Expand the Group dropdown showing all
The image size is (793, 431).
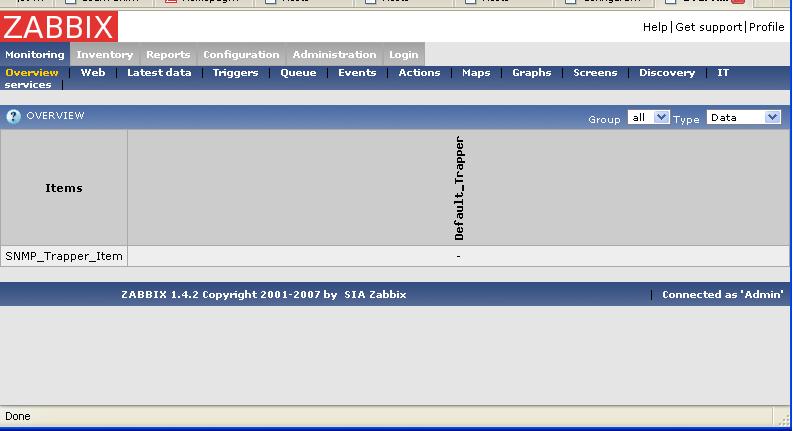point(648,117)
